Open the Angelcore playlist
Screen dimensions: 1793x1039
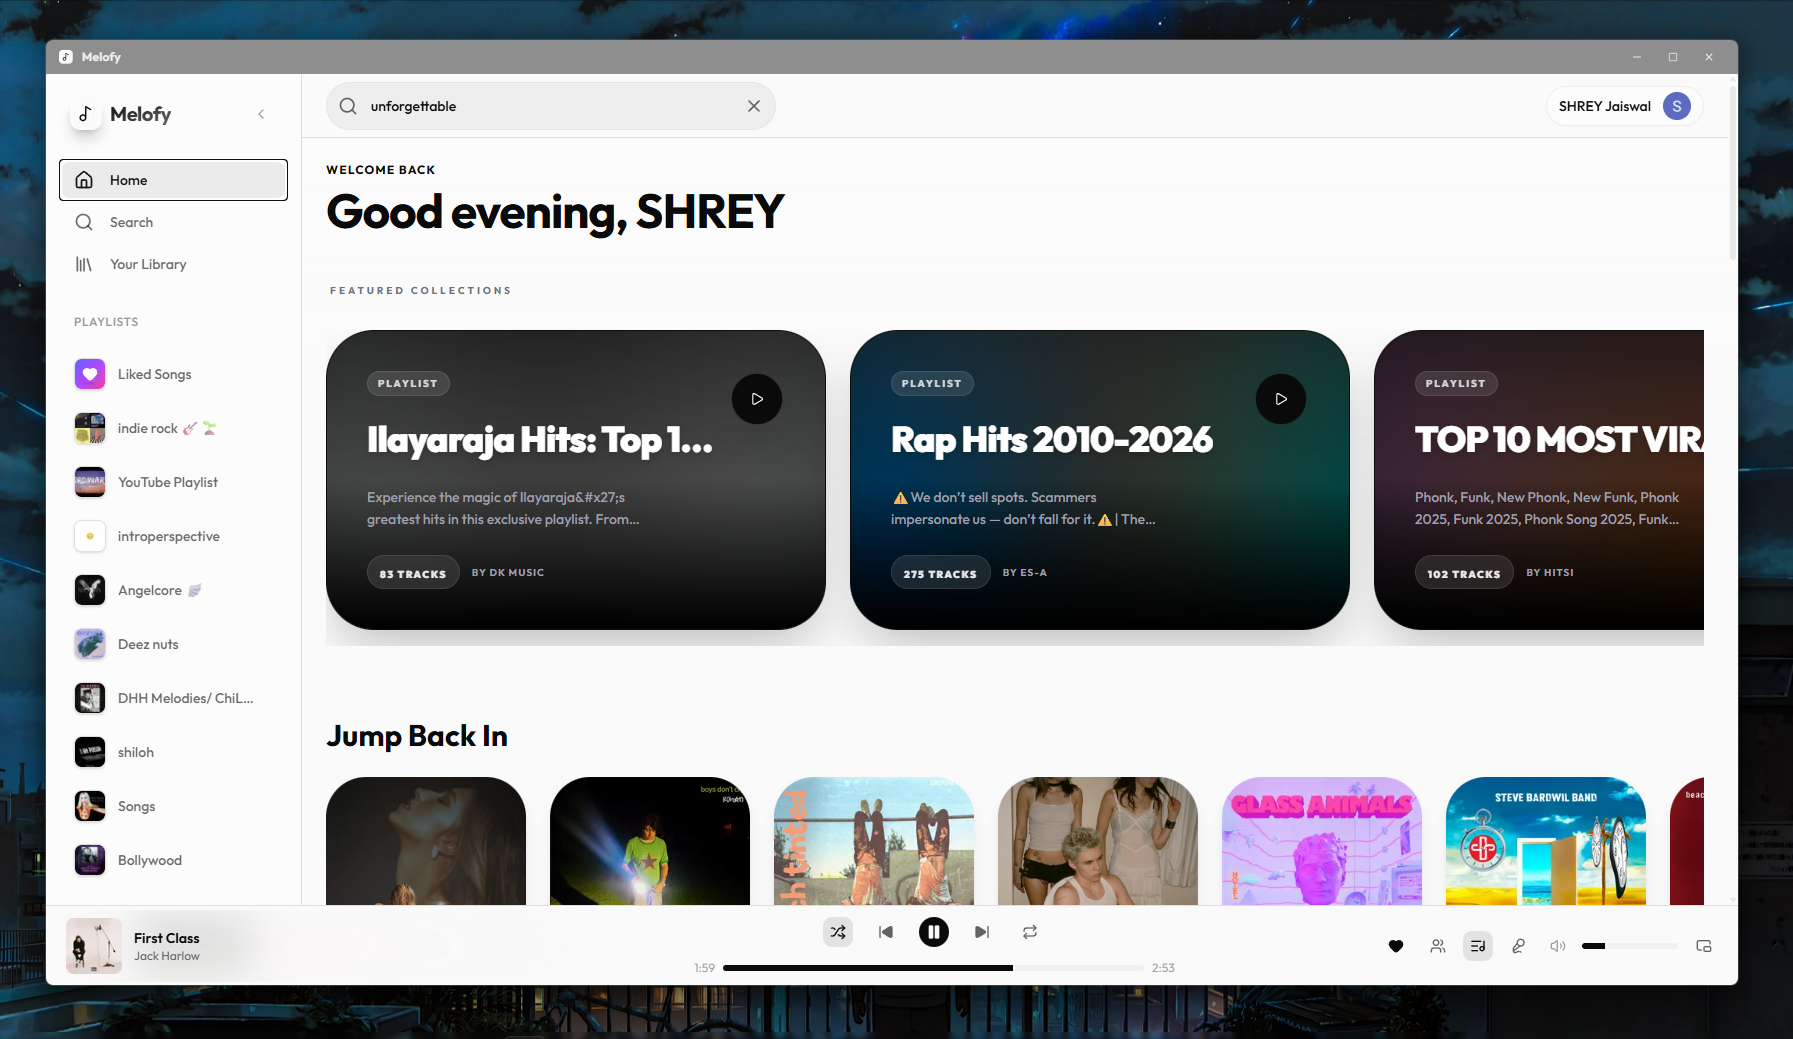click(173, 590)
